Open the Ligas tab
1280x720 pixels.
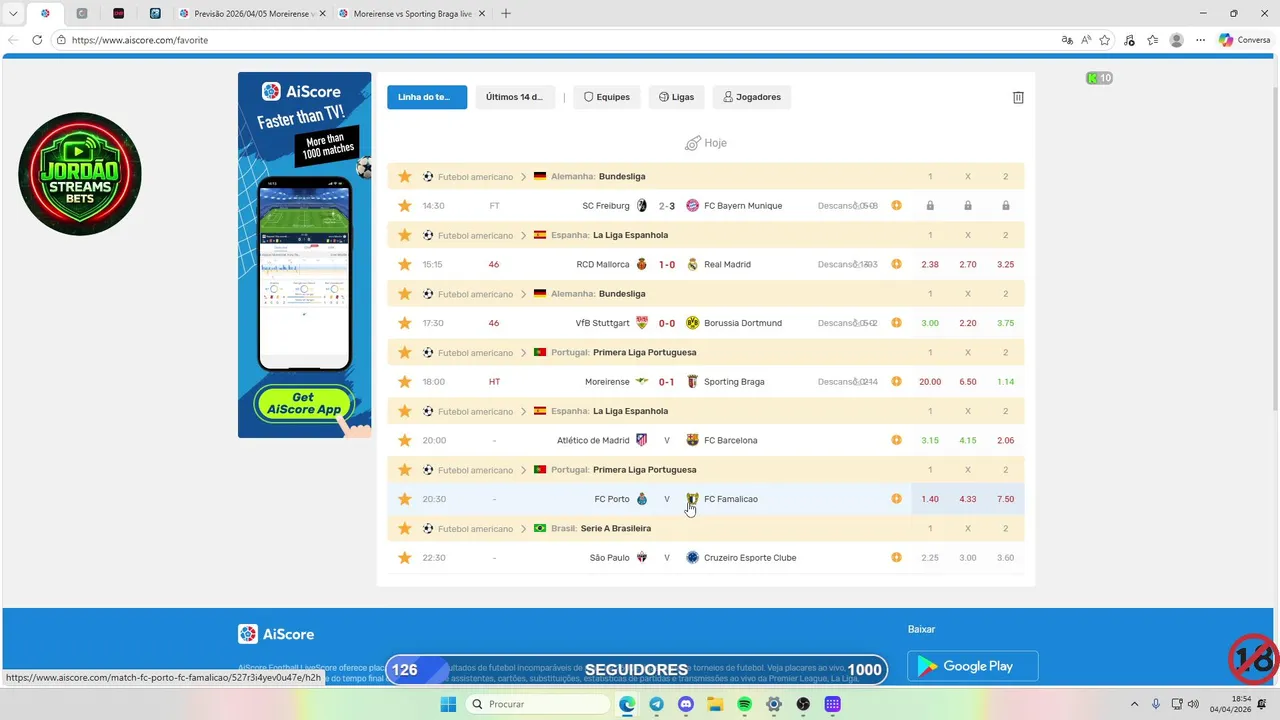click(x=677, y=97)
